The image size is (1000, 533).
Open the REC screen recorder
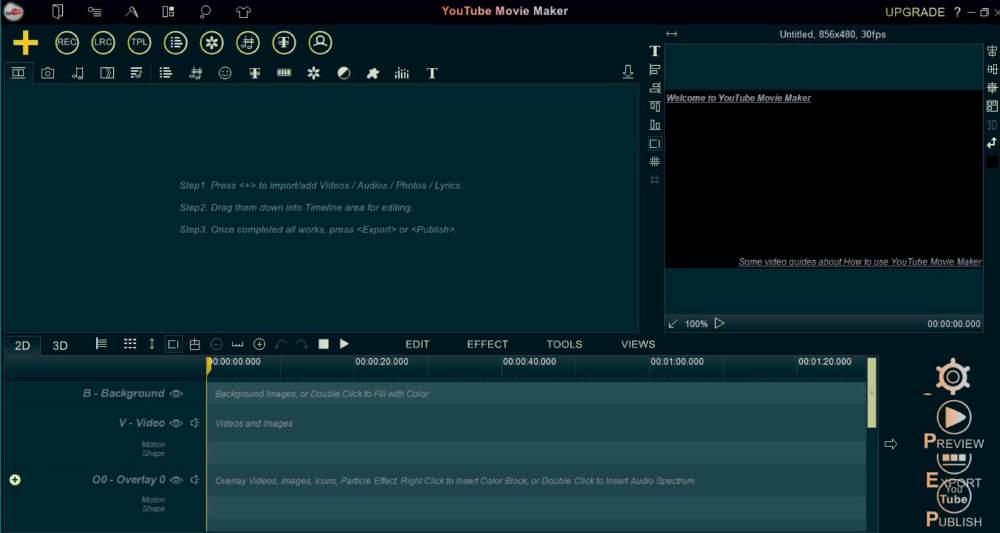pyautogui.click(x=66, y=43)
